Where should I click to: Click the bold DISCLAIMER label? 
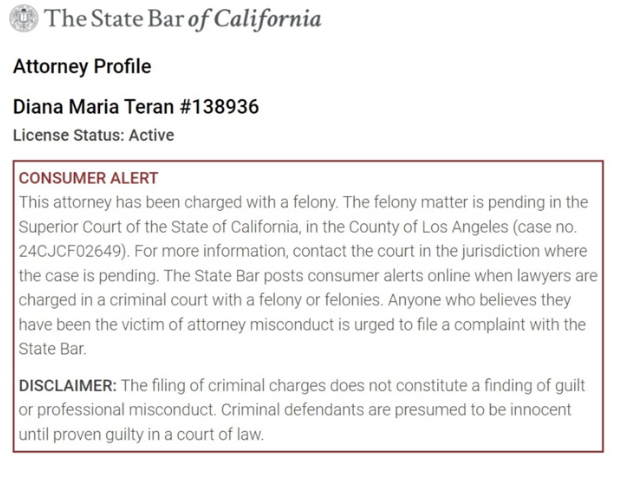[67, 386]
